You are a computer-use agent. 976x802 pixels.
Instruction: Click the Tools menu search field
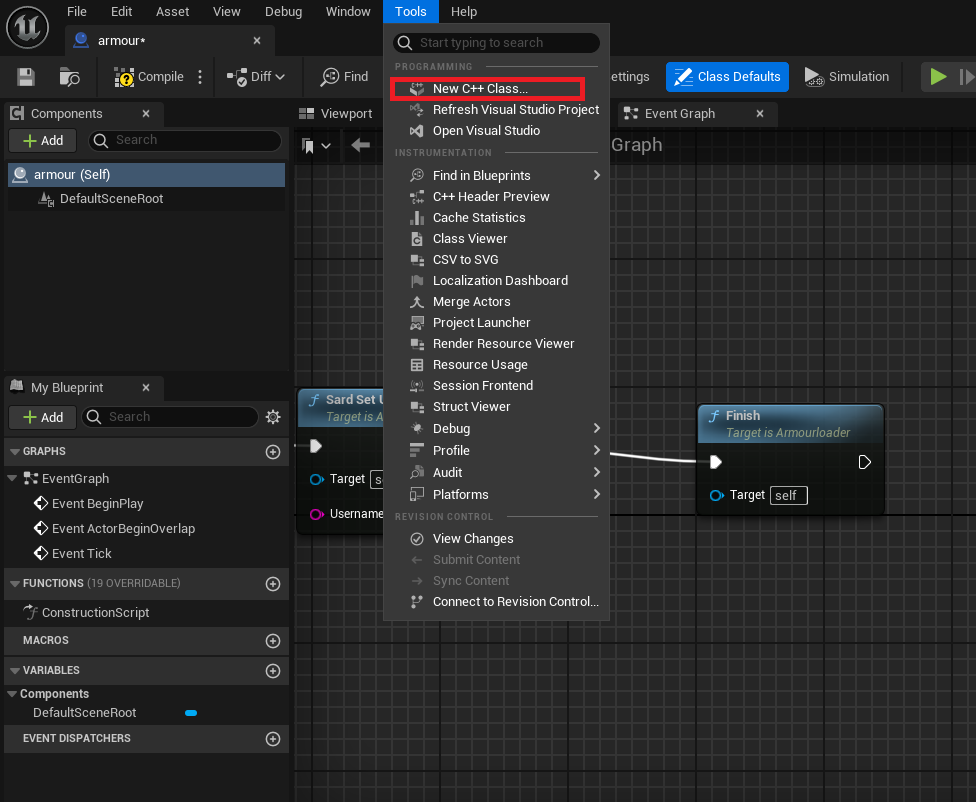[x=496, y=43]
